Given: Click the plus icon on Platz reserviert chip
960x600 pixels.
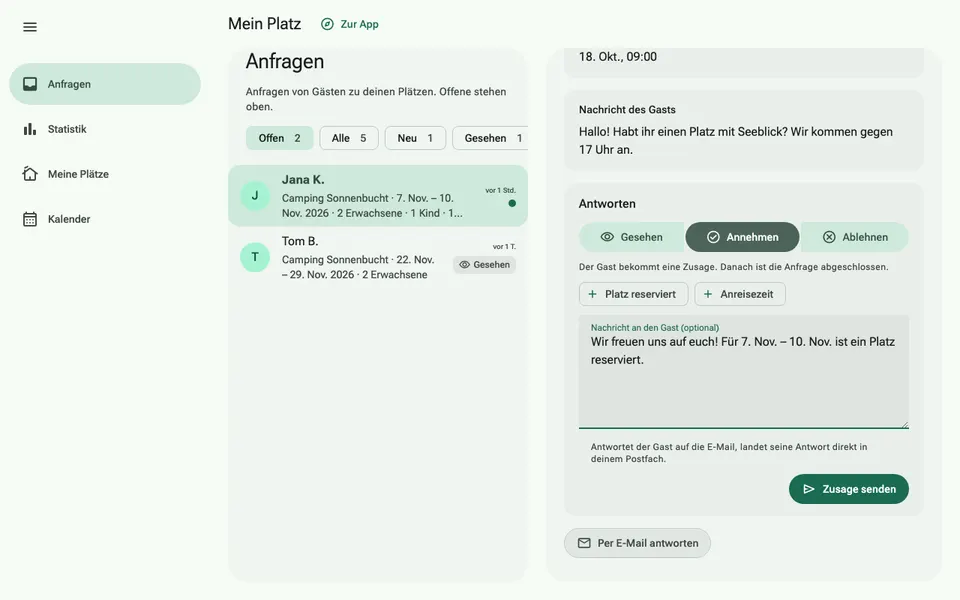Looking at the screenshot, I should tap(592, 294).
